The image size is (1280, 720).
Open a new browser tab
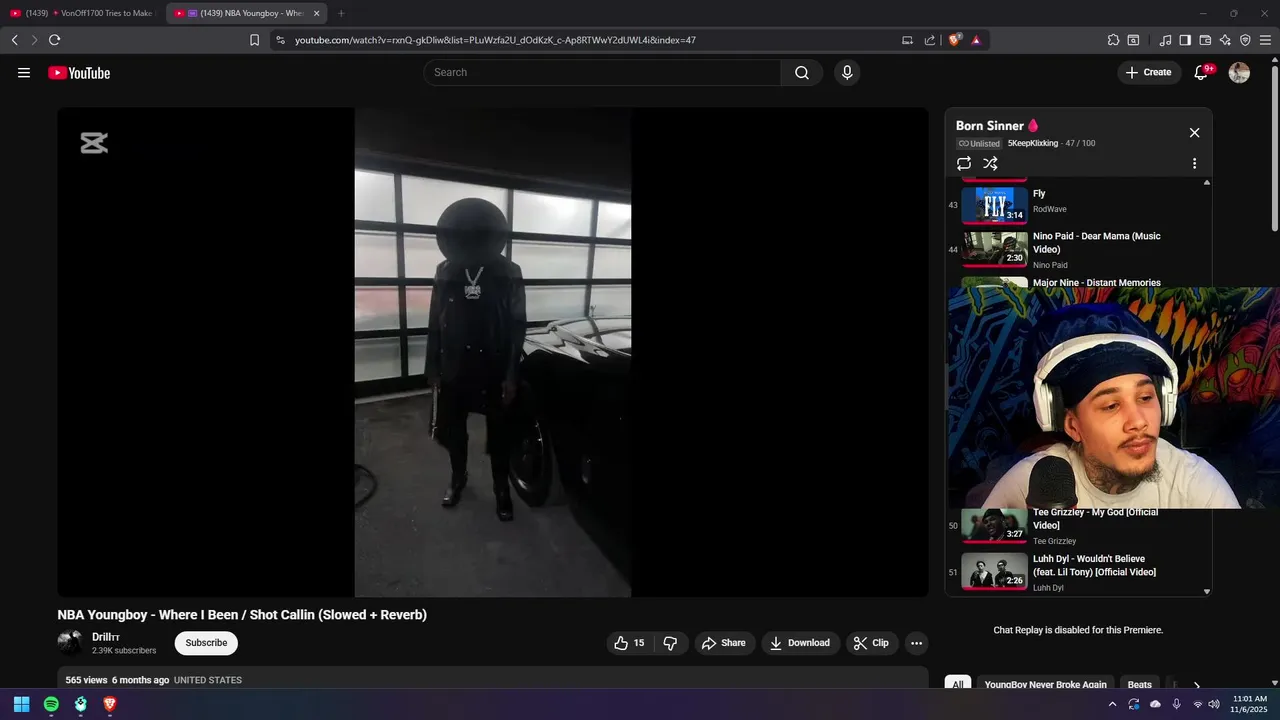341,13
